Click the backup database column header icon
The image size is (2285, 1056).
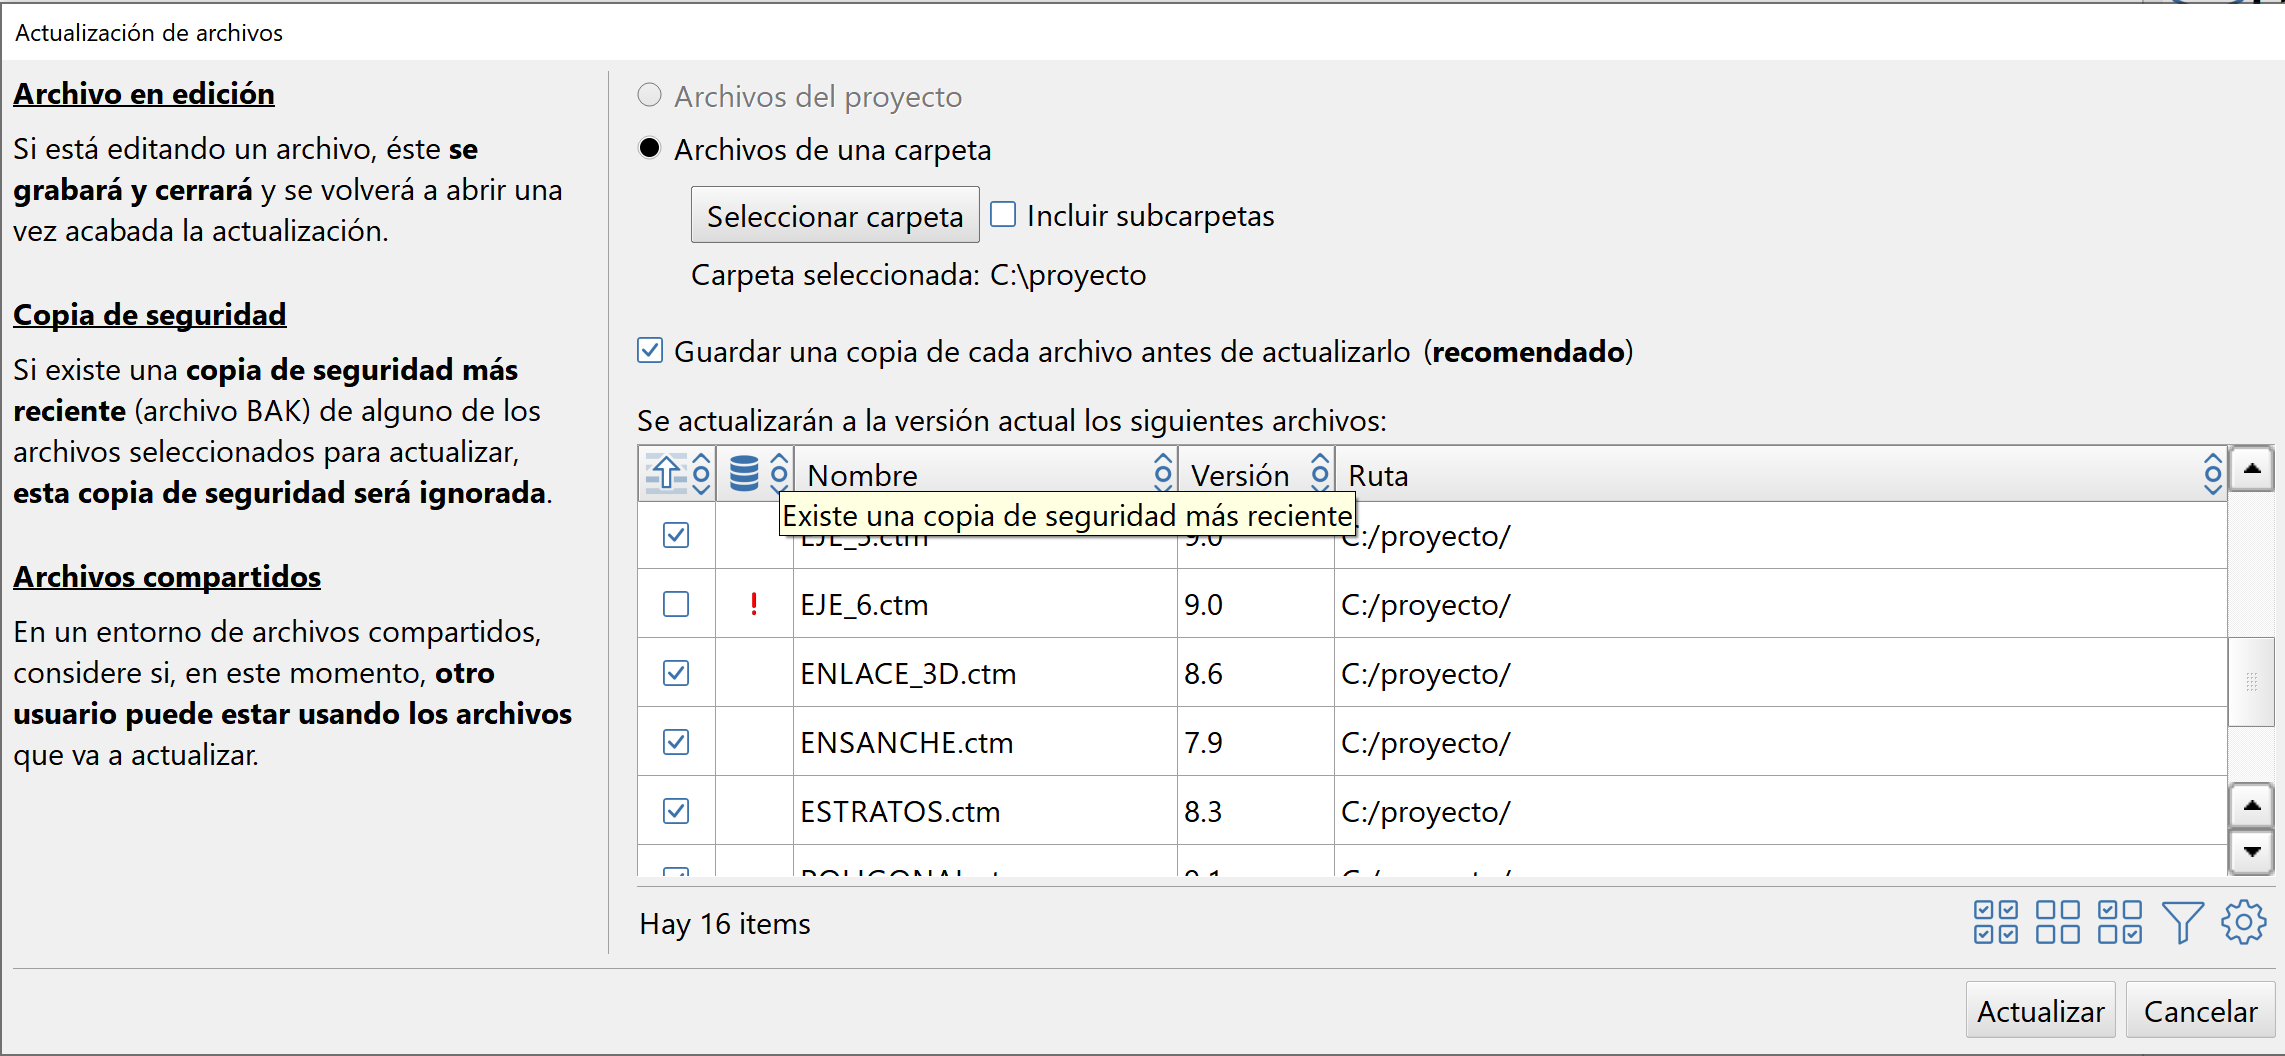click(x=744, y=472)
